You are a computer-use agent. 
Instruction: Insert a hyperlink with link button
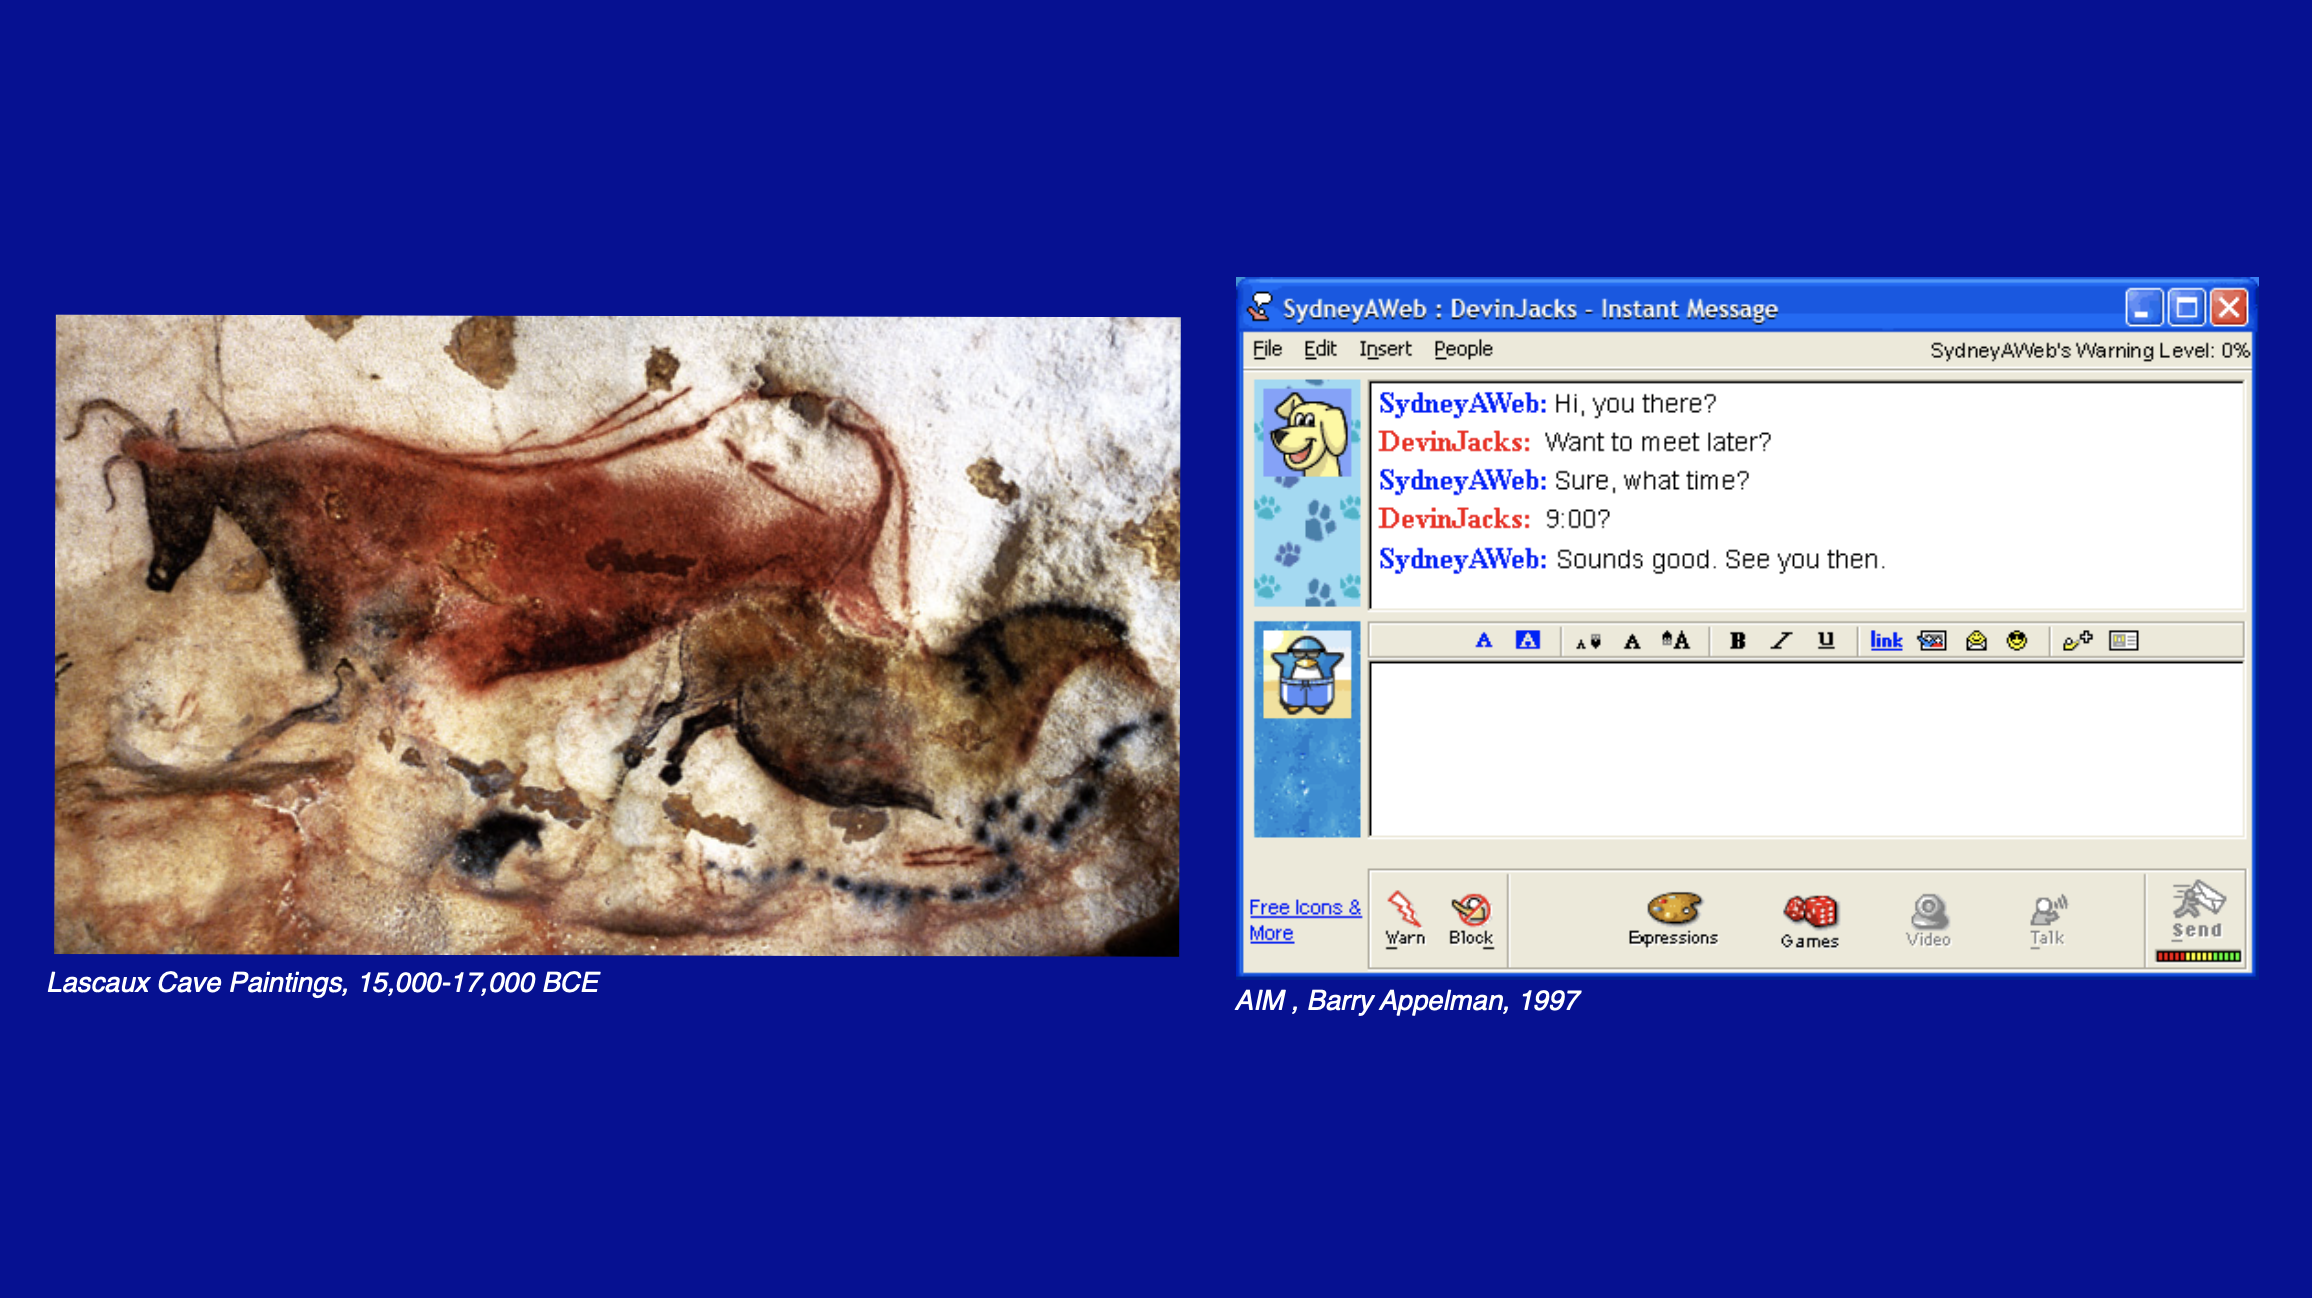1885,641
